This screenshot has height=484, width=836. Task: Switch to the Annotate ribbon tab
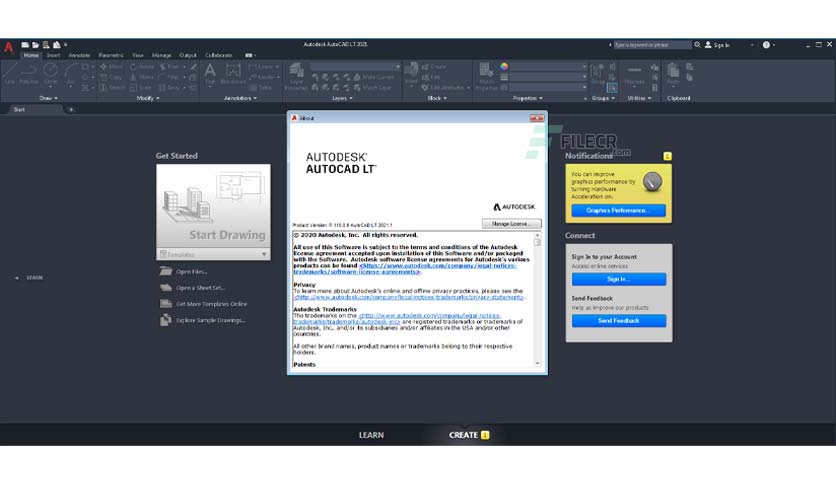(79, 55)
